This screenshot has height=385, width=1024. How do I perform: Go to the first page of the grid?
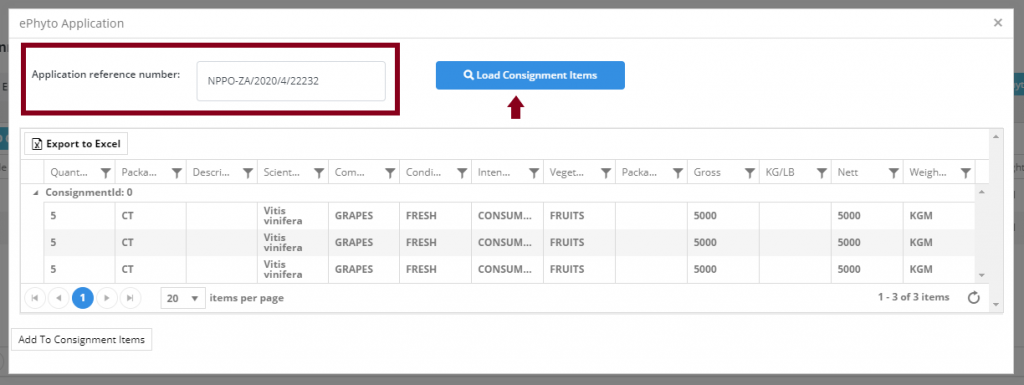35,298
